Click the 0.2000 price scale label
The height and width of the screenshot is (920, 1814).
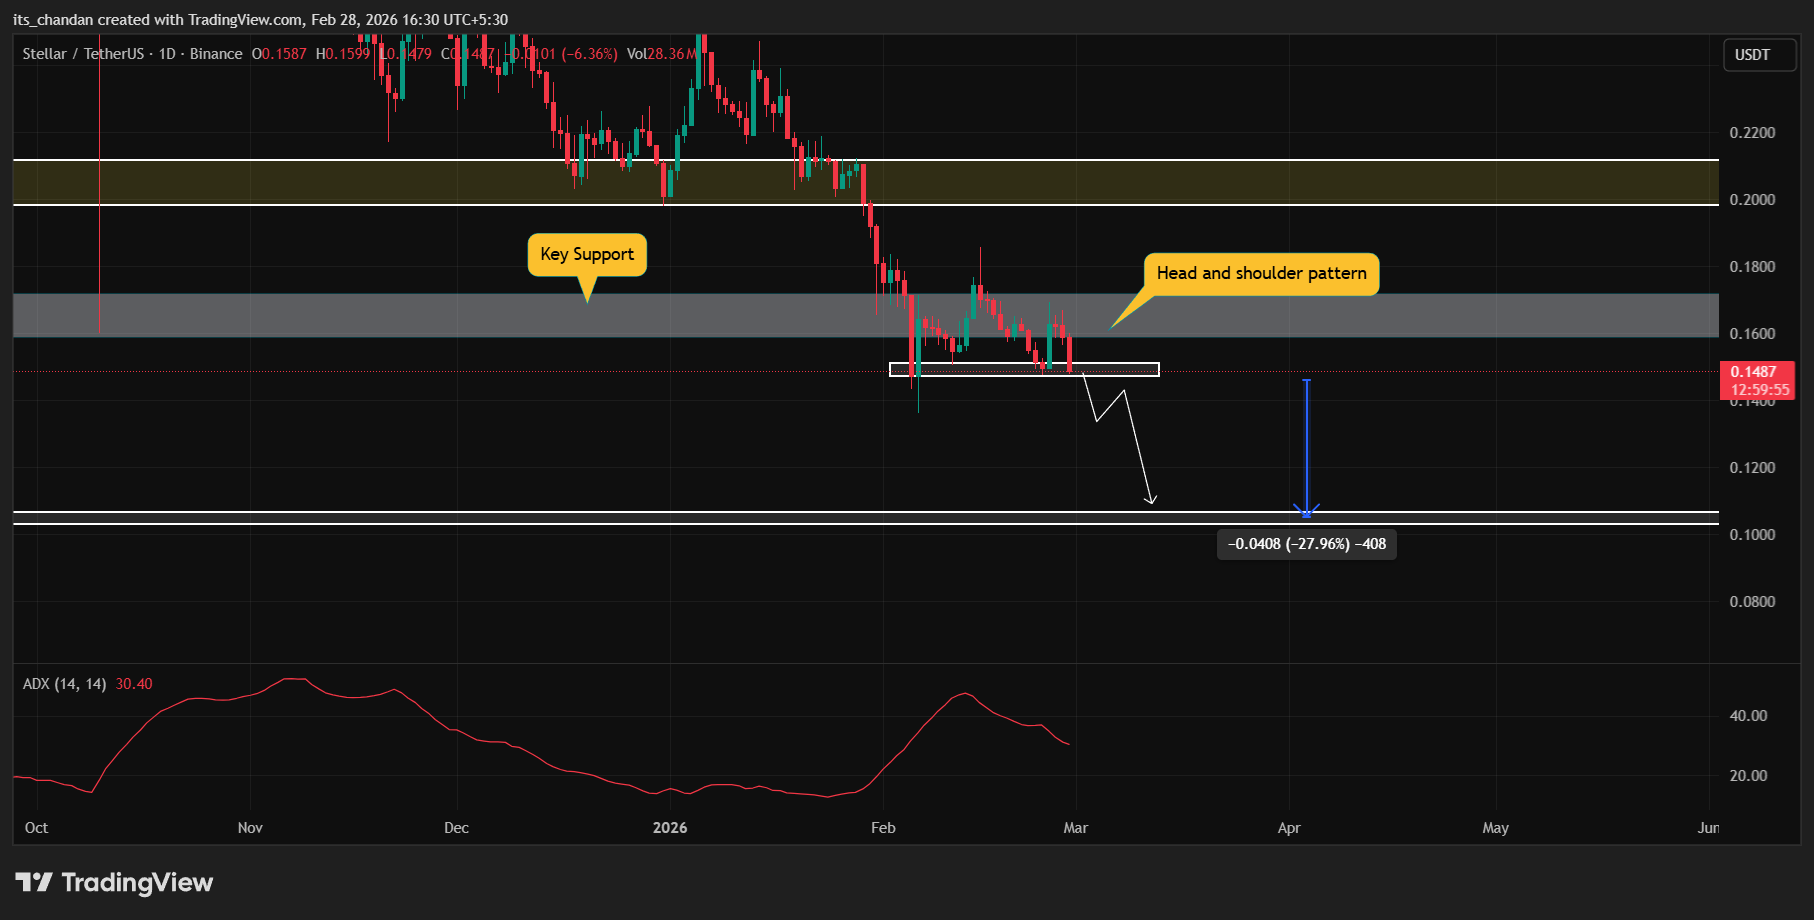[x=1752, y=200]
